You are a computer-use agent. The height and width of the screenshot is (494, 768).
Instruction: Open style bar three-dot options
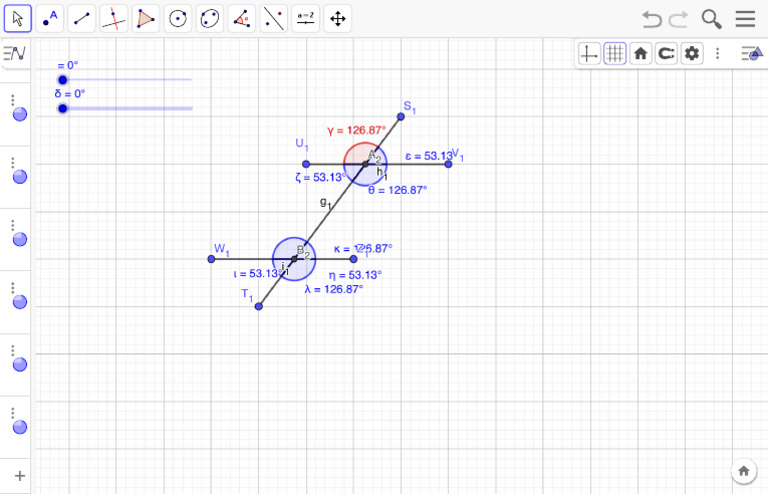(718, 53)
